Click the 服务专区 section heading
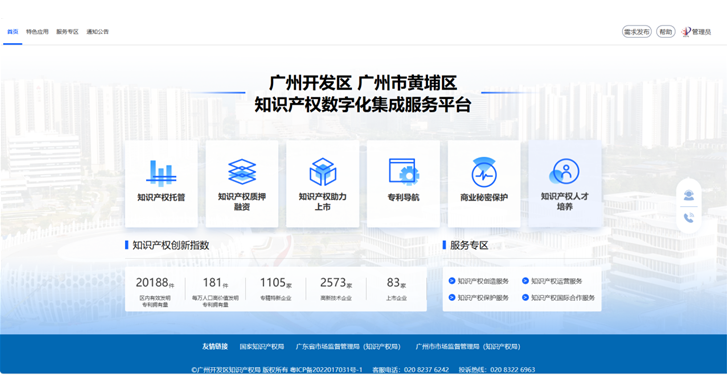Viewport: 727px width, 376px height. pos(469,245)
